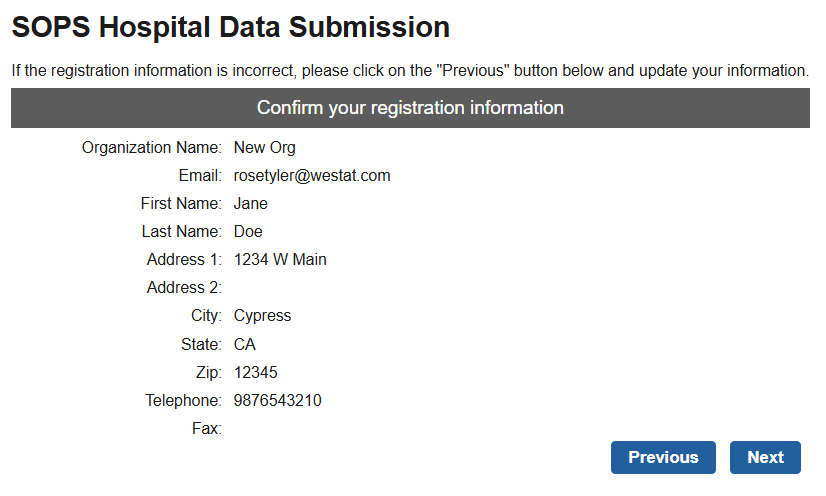Click the state value 'CA'
The image size is (826, 496).
(245, 345)
